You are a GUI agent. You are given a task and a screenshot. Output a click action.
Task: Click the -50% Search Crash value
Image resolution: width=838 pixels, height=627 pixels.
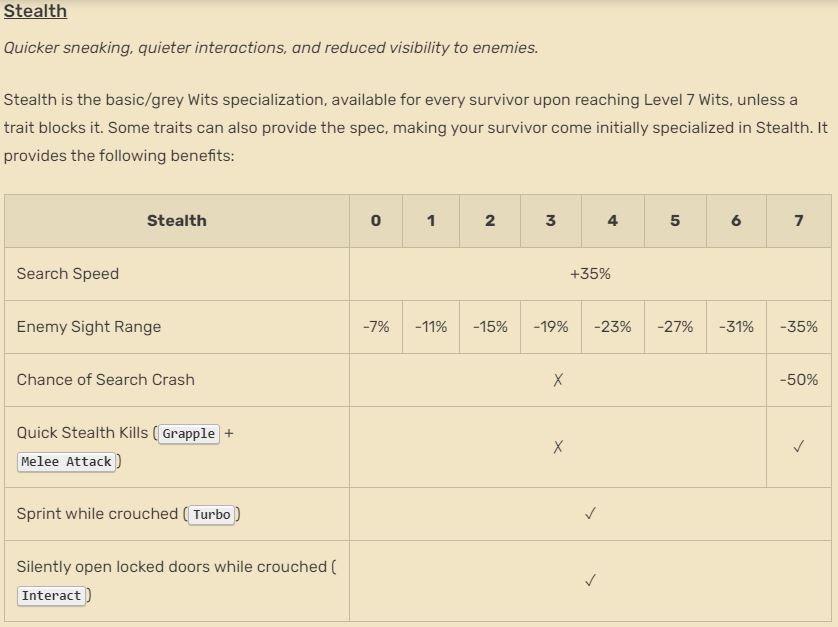coord(798,380)
